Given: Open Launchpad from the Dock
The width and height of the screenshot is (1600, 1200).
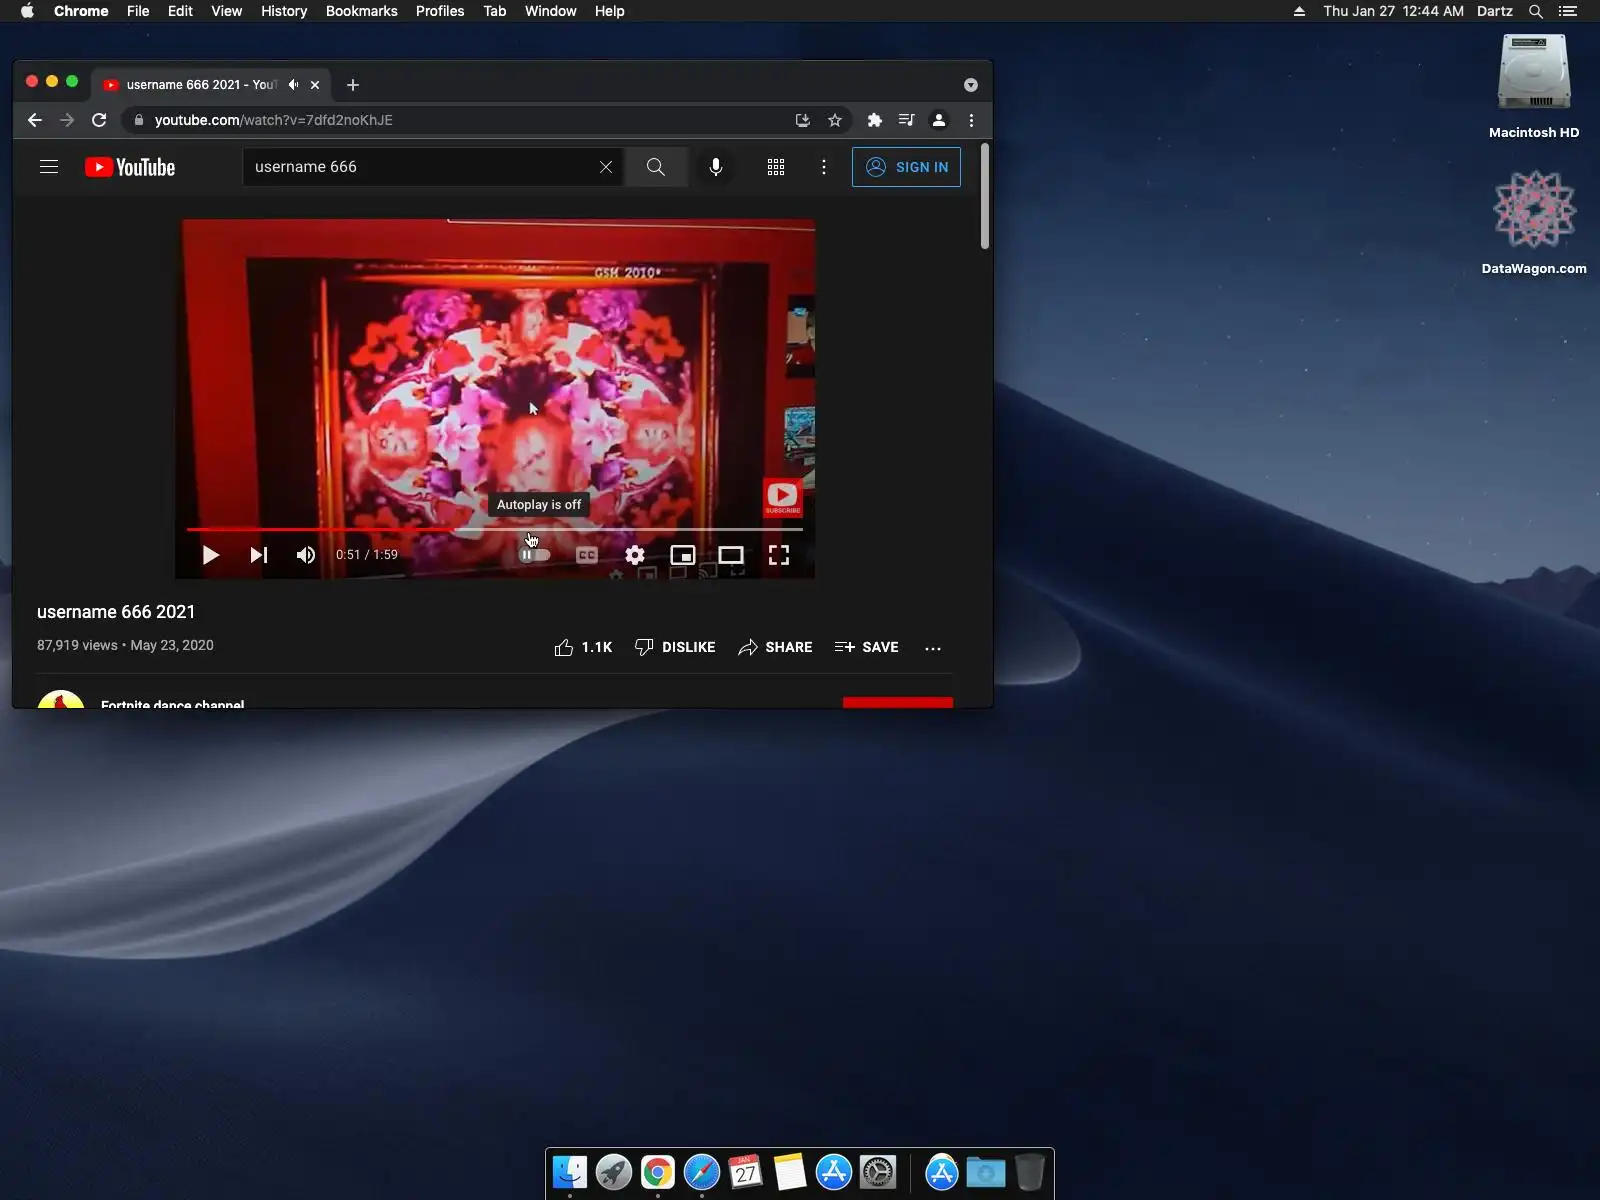Looking at the screenshot, I should [614, 1172].
